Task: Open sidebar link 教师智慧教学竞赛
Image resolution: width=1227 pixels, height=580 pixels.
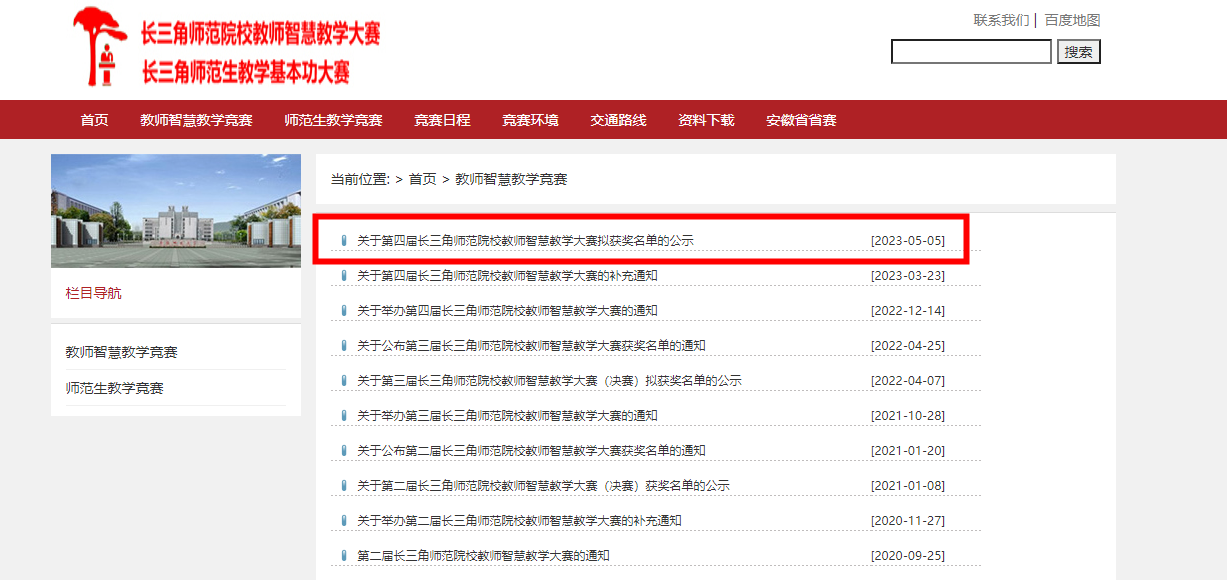Action: [x=121, y=352]
